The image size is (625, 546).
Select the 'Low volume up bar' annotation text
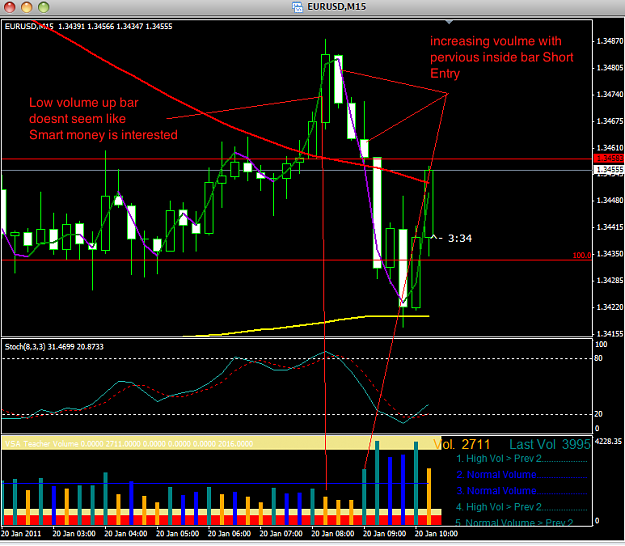tap(103, 119)
